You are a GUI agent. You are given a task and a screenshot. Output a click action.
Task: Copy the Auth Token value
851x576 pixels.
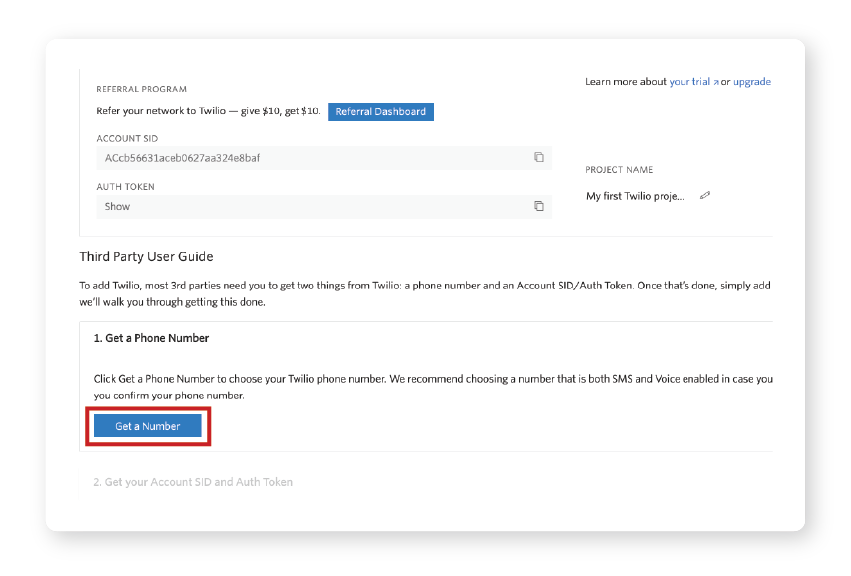pyautogui.click(x=538, y=206)
